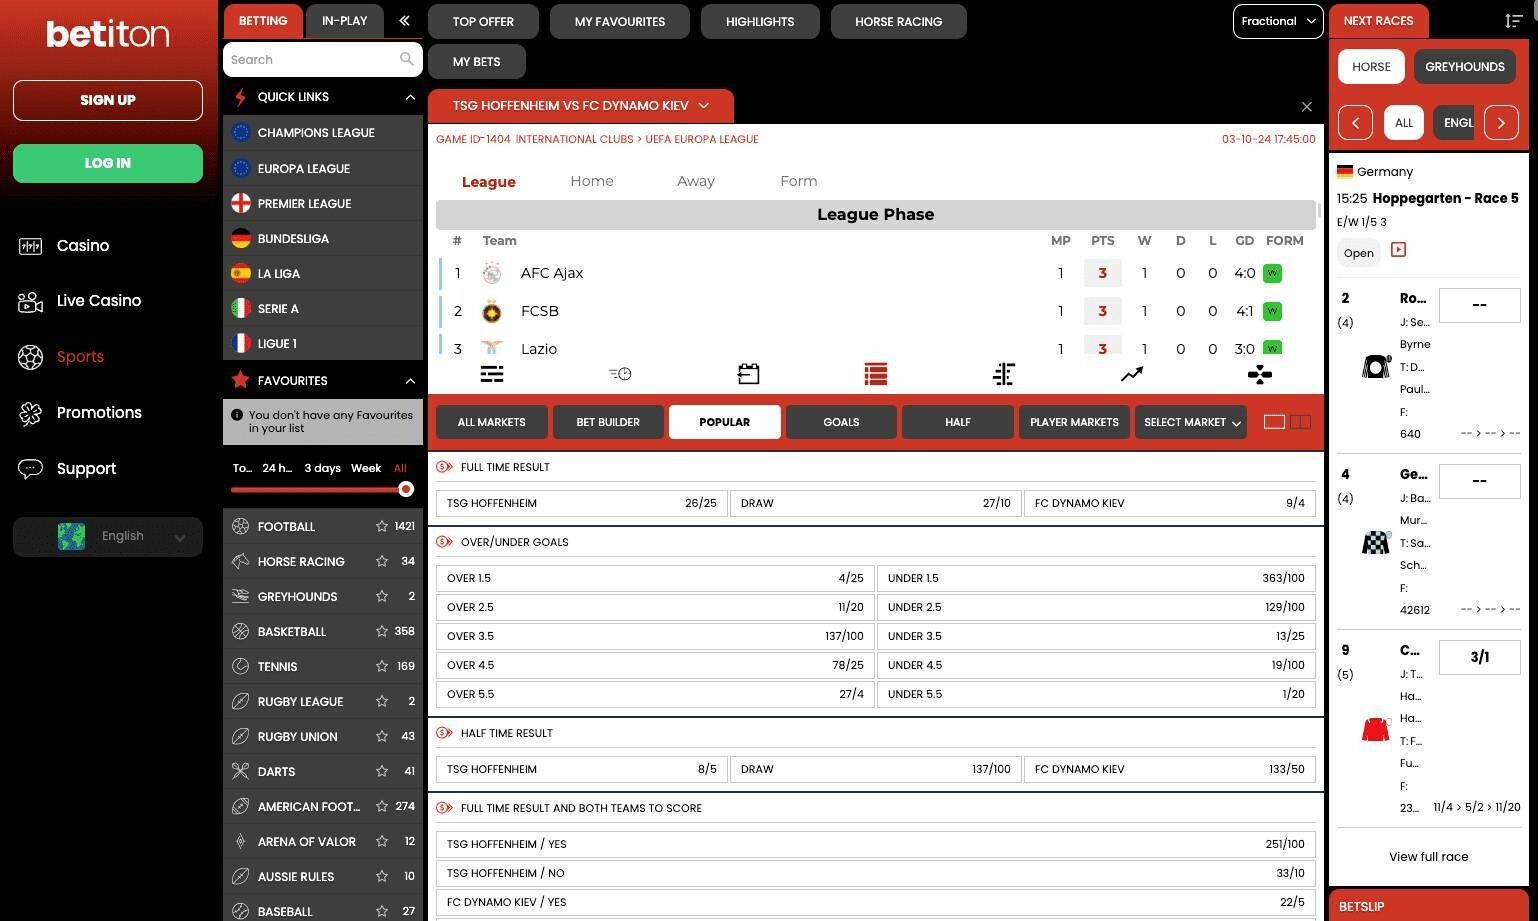Click the Horse Racing sport icon
This screenshot has width=1538, height=921.
click(240, 561)
